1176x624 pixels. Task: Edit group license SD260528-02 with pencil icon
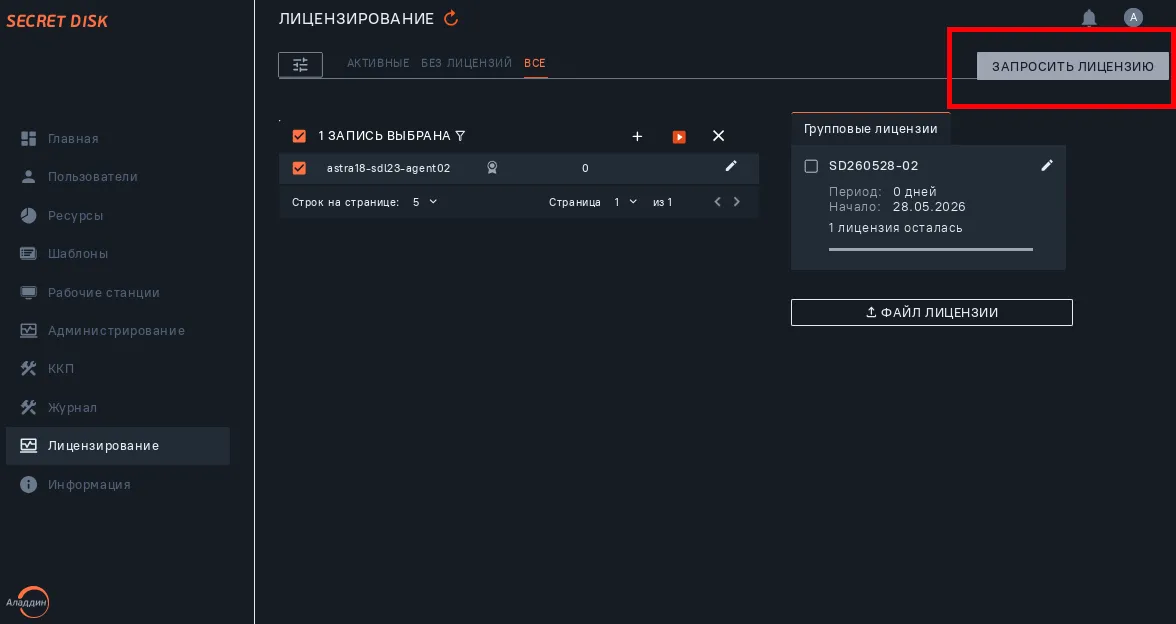pyautogui.click(x=1047, y=166)
